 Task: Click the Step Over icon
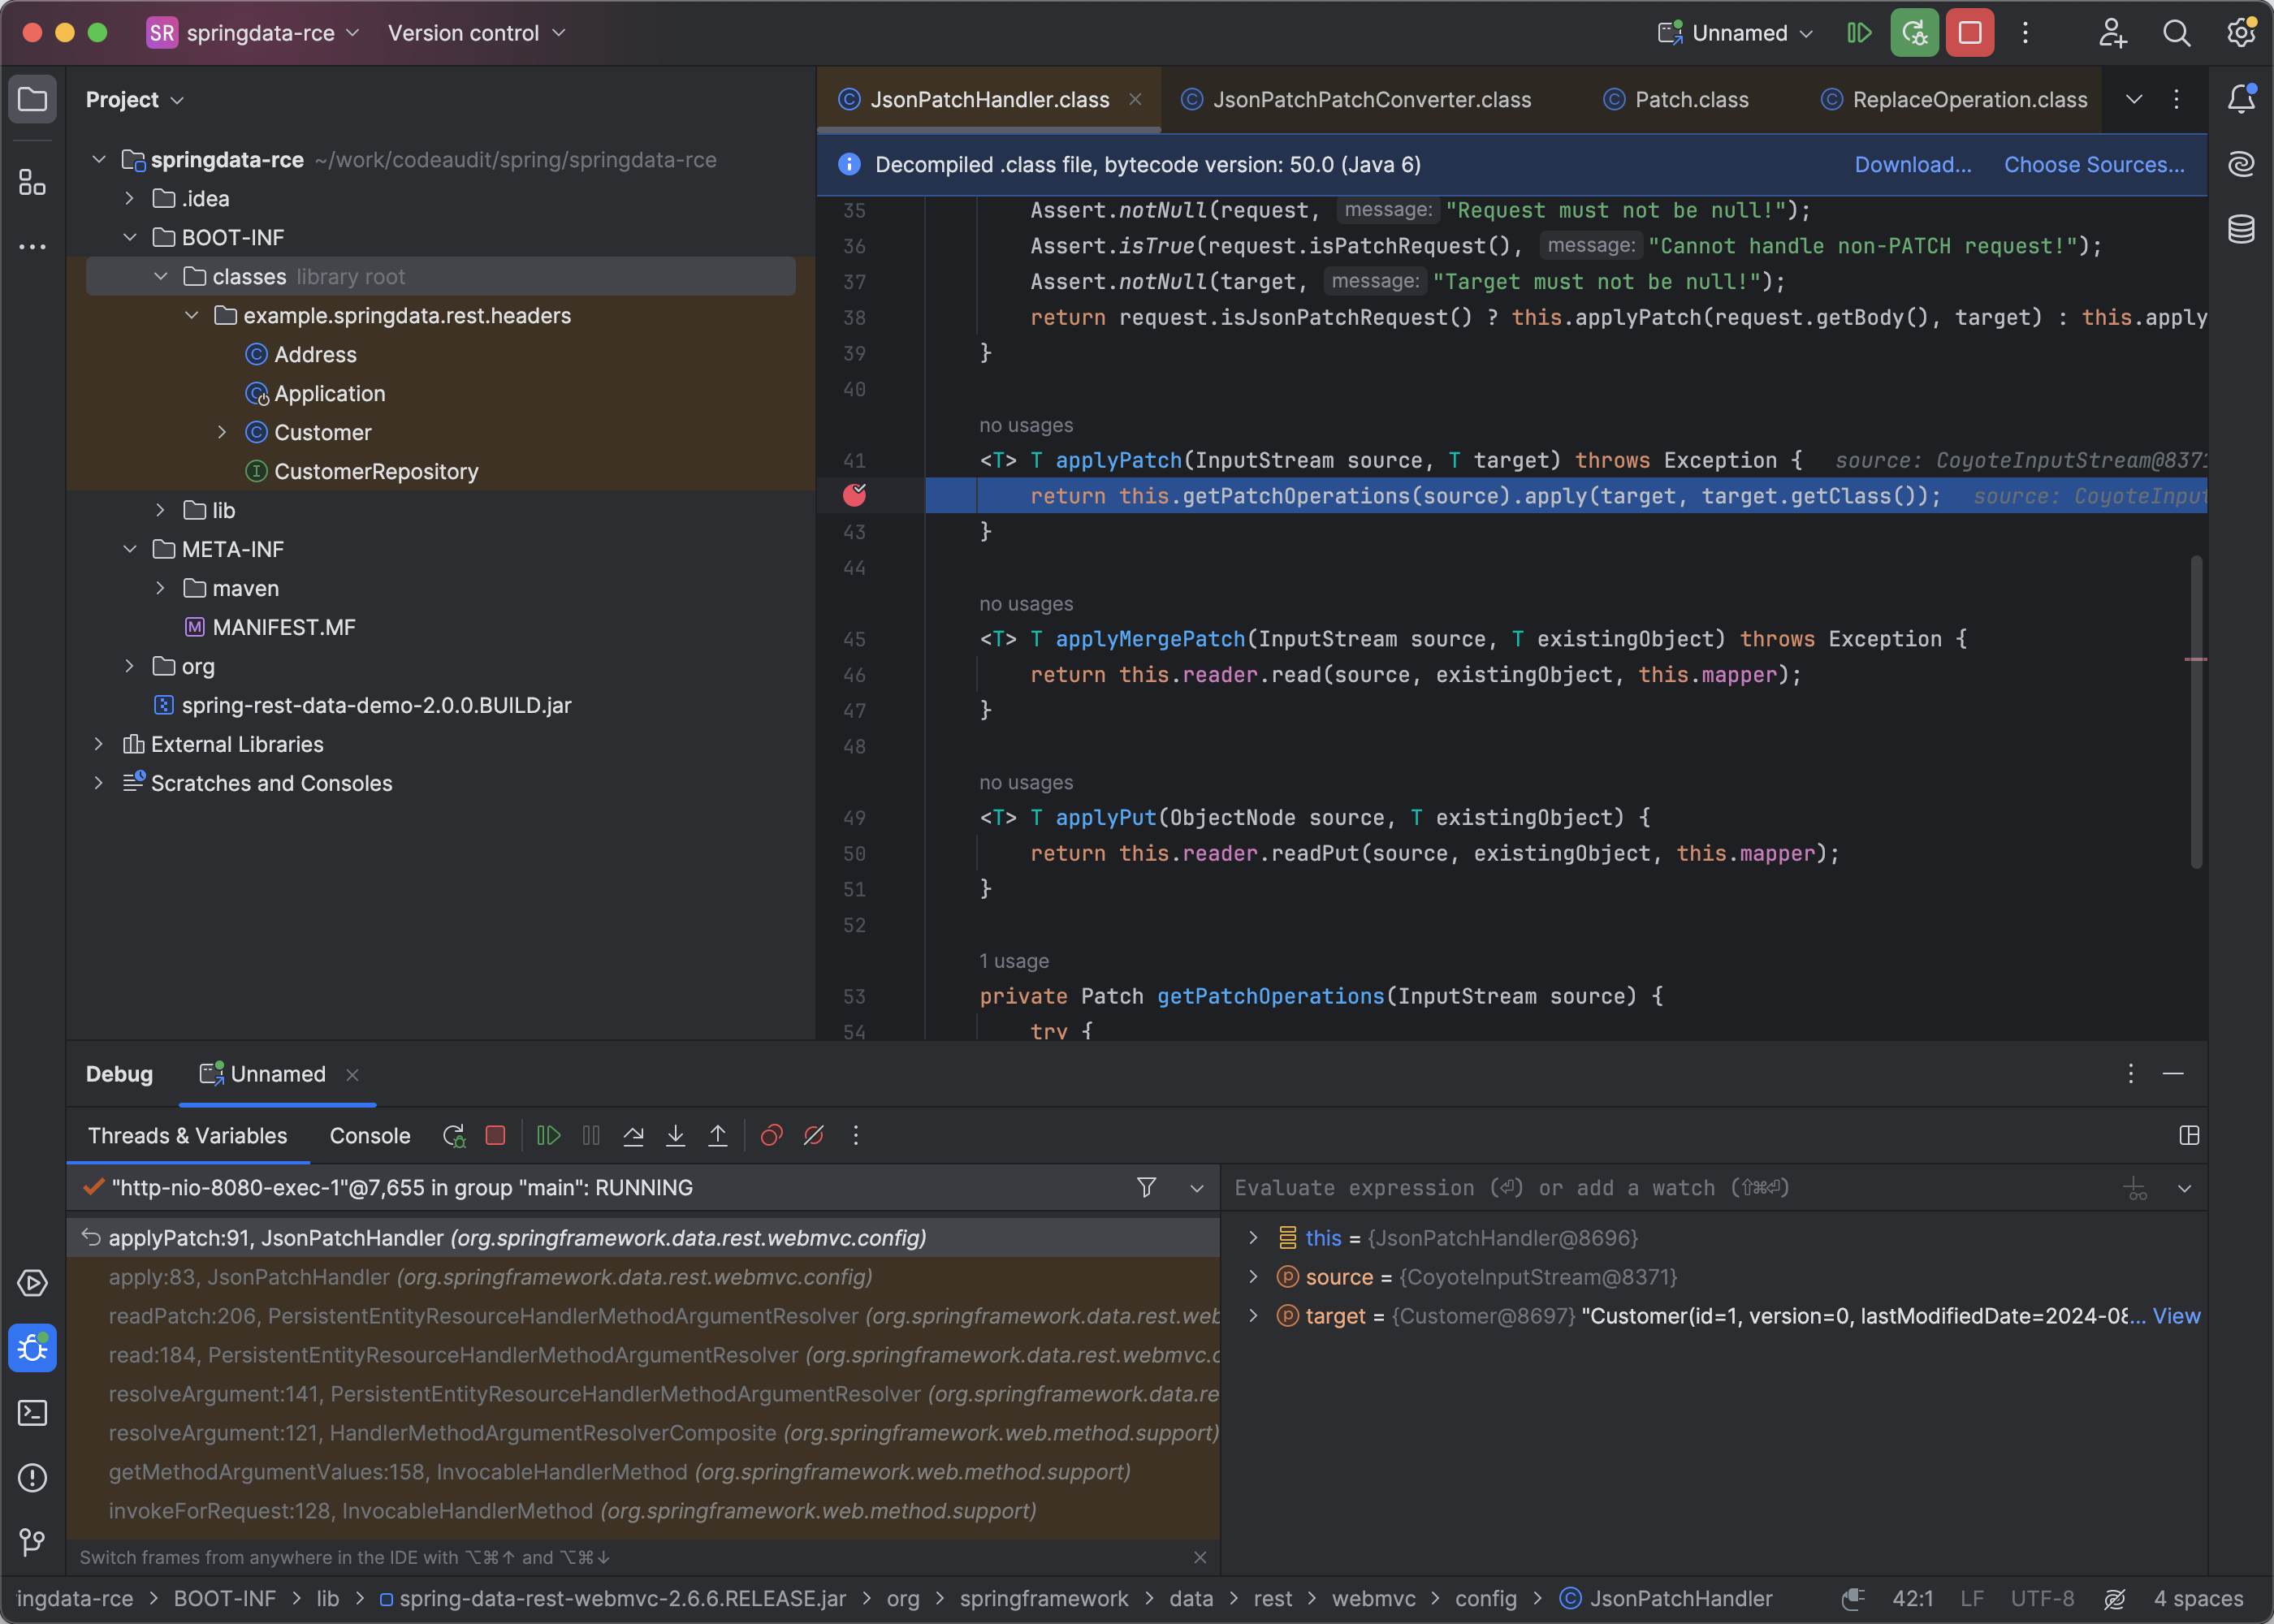pyautogui.click(x=633, y=1135)
